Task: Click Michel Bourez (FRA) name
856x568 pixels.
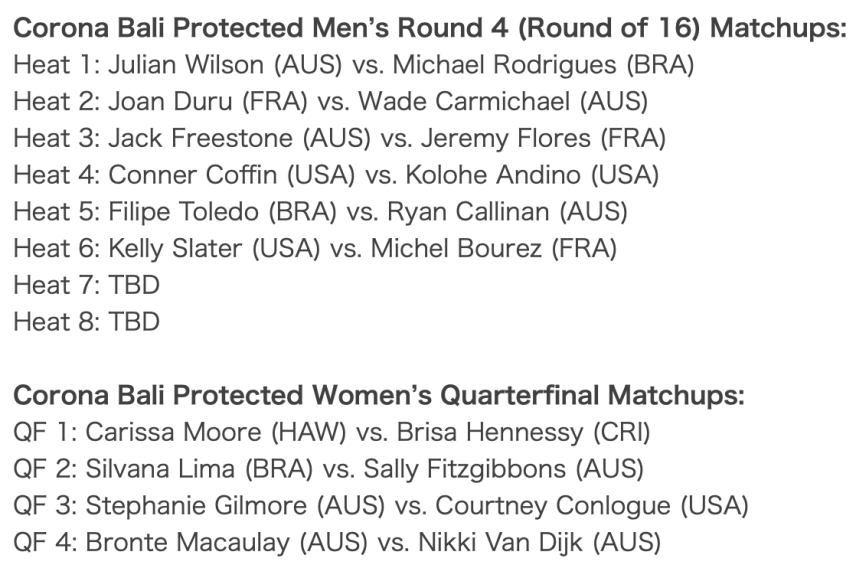Action: click(494, 248)
